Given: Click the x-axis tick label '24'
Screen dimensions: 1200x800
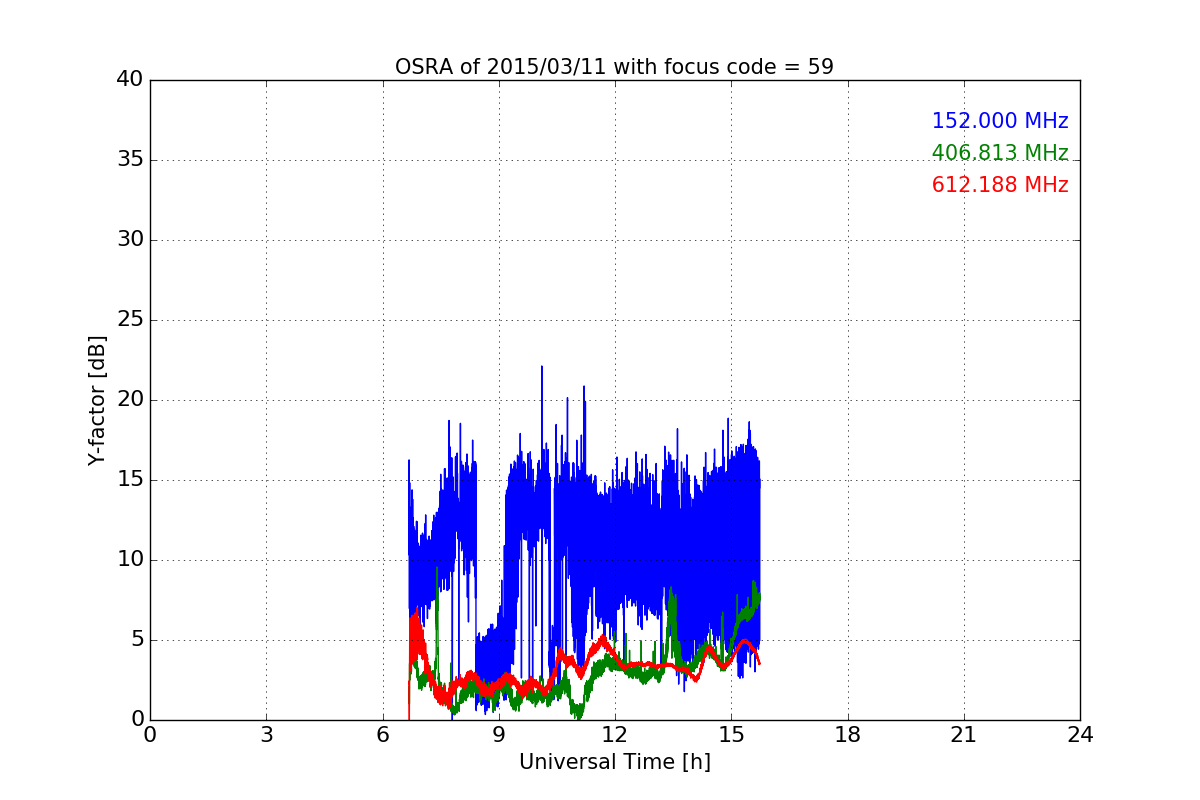Looking at the screenshot, I should (x=1080, y=735).
